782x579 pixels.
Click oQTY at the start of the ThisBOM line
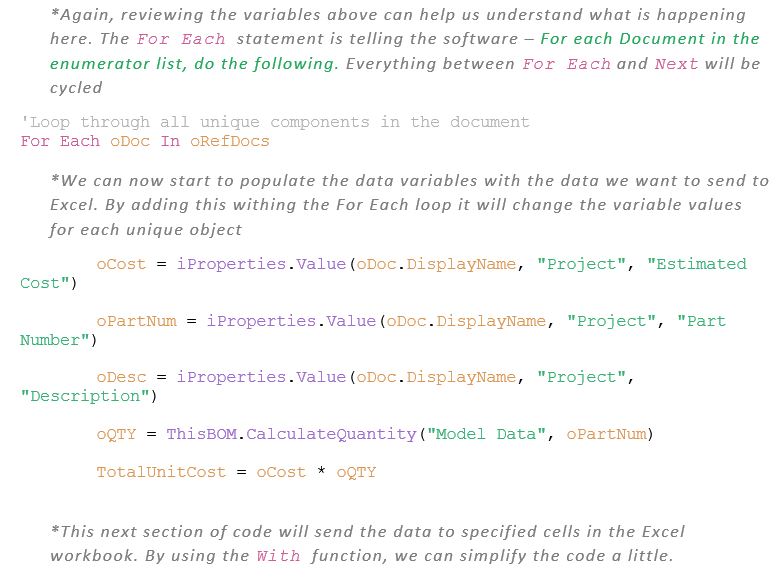[116, 434]
